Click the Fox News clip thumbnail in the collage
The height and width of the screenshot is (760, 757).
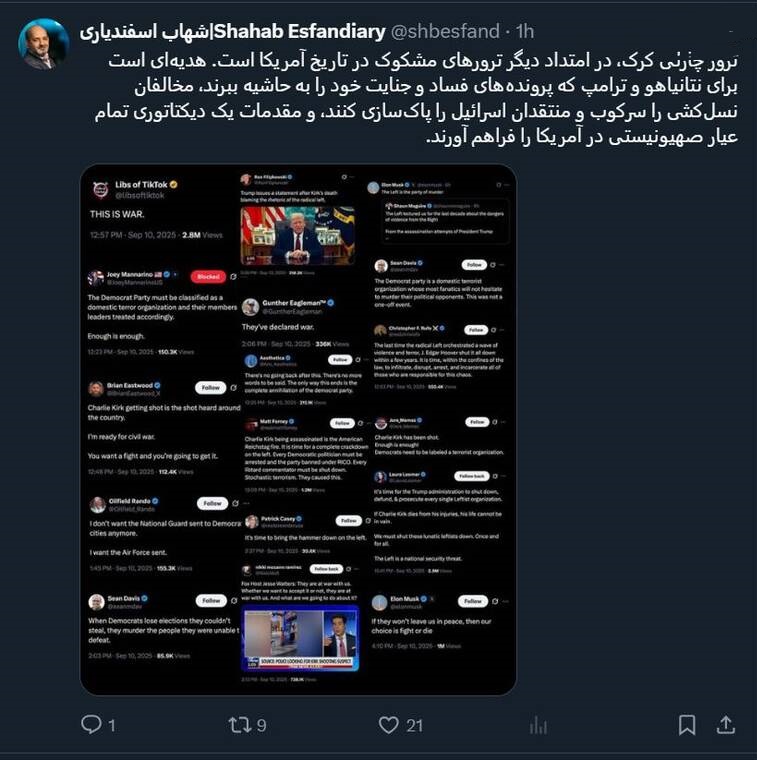click(x=300, y=639)
